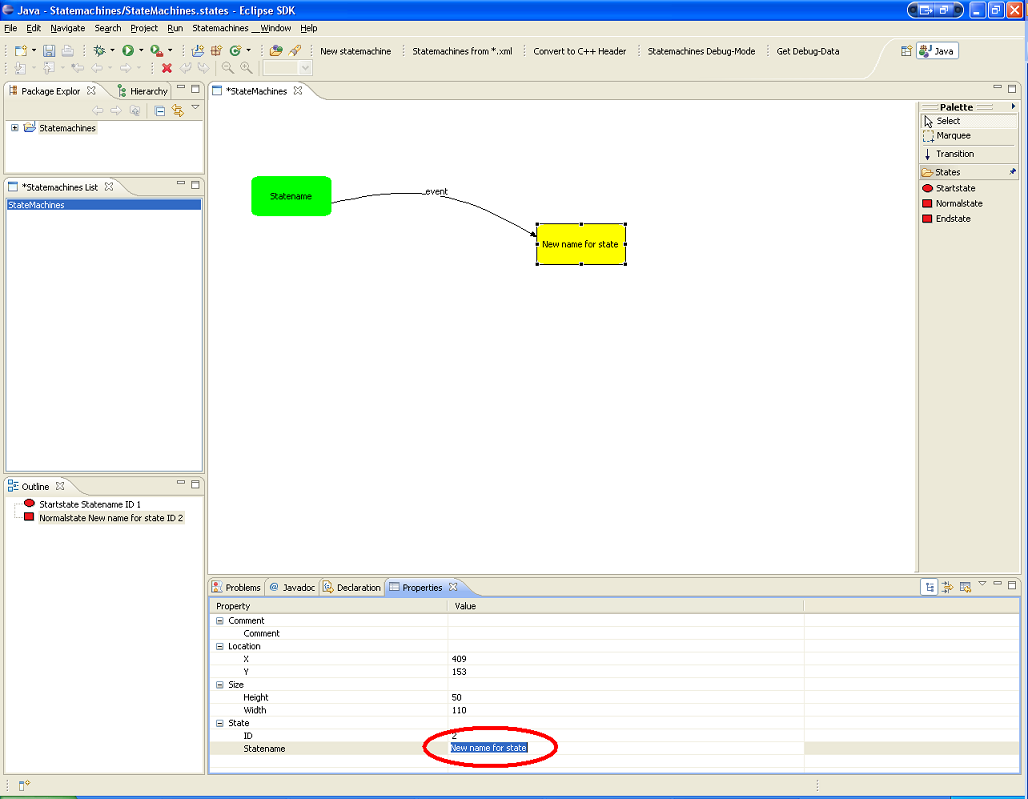Click the External Tools run icon
The width and height of the screenshot is (1028, 799).
(x=156, y=50)
